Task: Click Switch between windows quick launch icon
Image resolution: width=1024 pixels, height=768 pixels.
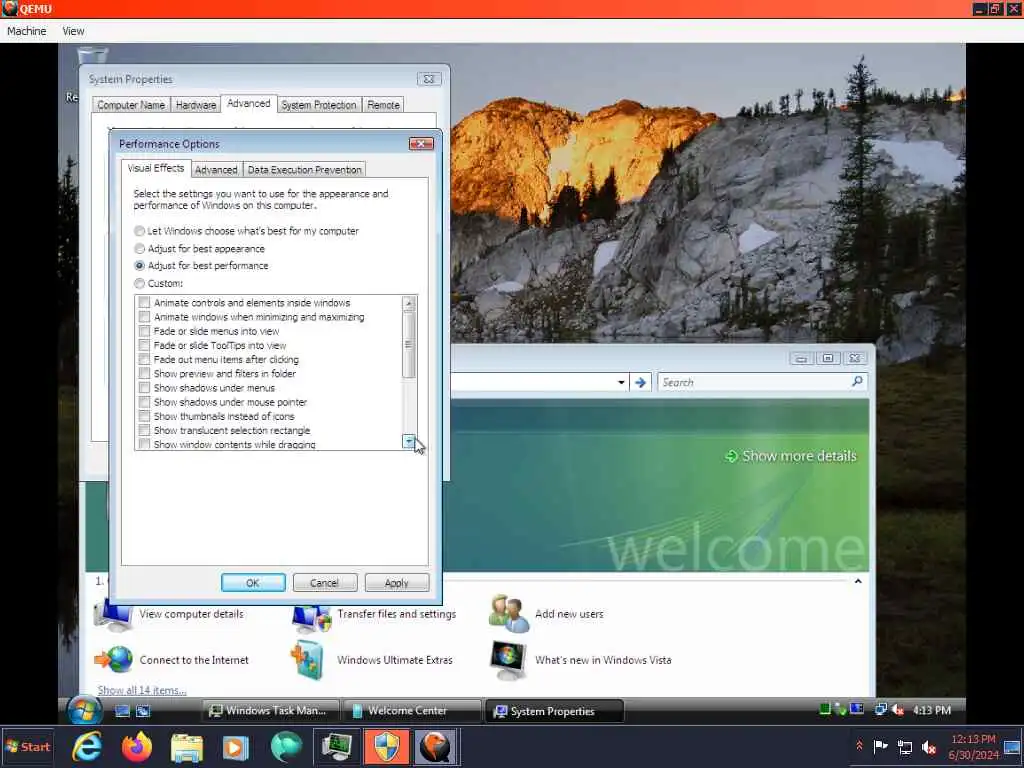Action: tap(143, 711)
